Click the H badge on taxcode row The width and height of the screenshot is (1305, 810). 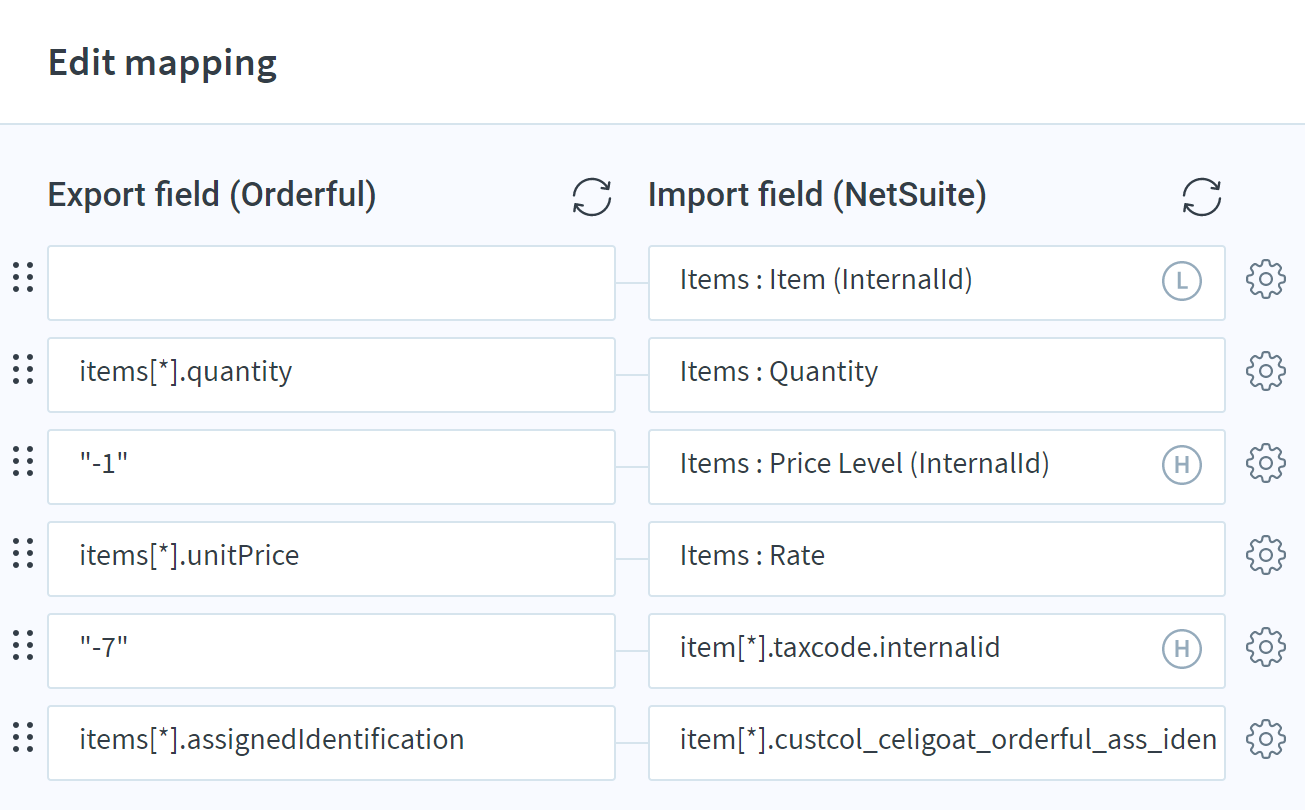(x=1181, y=650)
